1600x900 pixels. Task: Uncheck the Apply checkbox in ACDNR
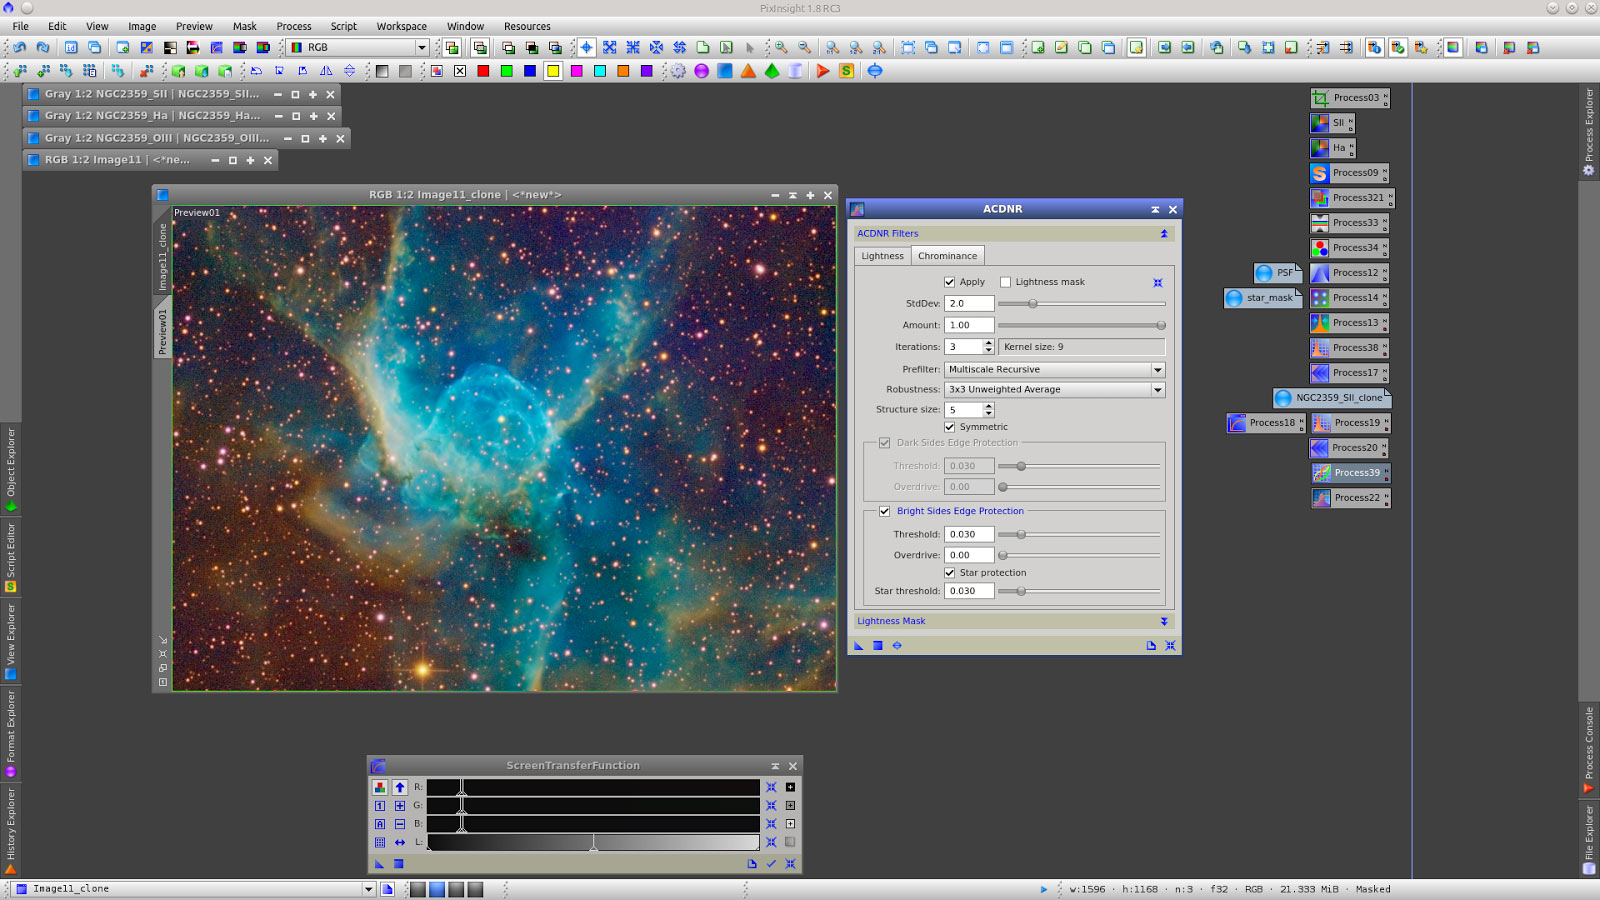pos(950,282)
